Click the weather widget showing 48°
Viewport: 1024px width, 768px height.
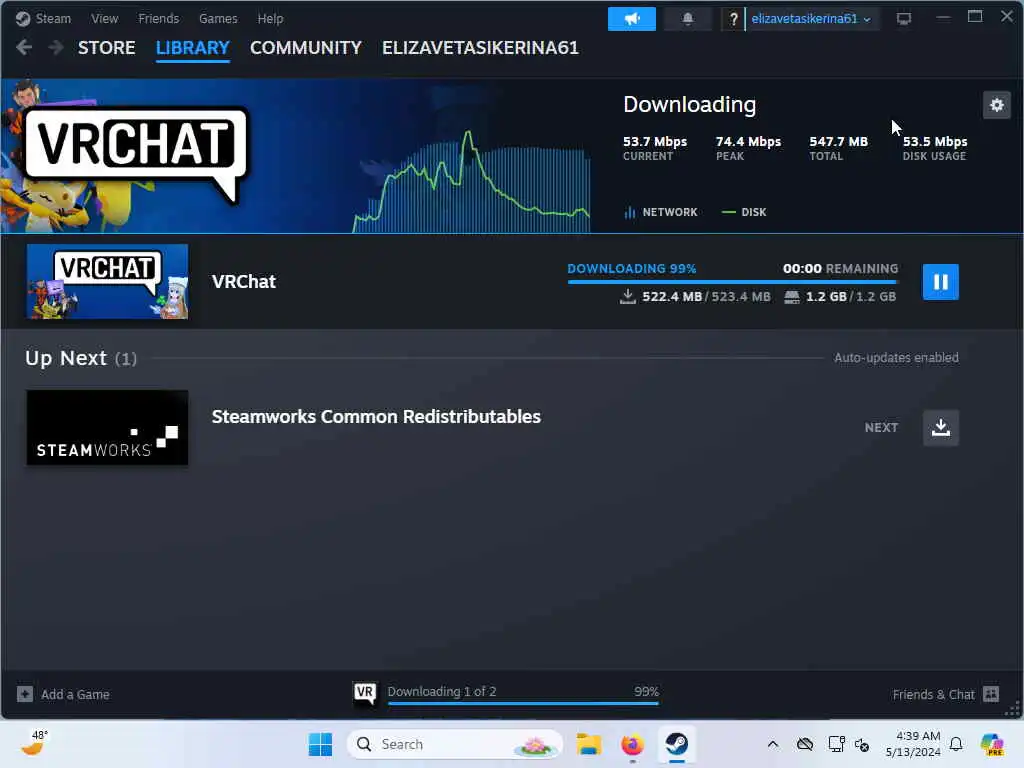[34, 743]
